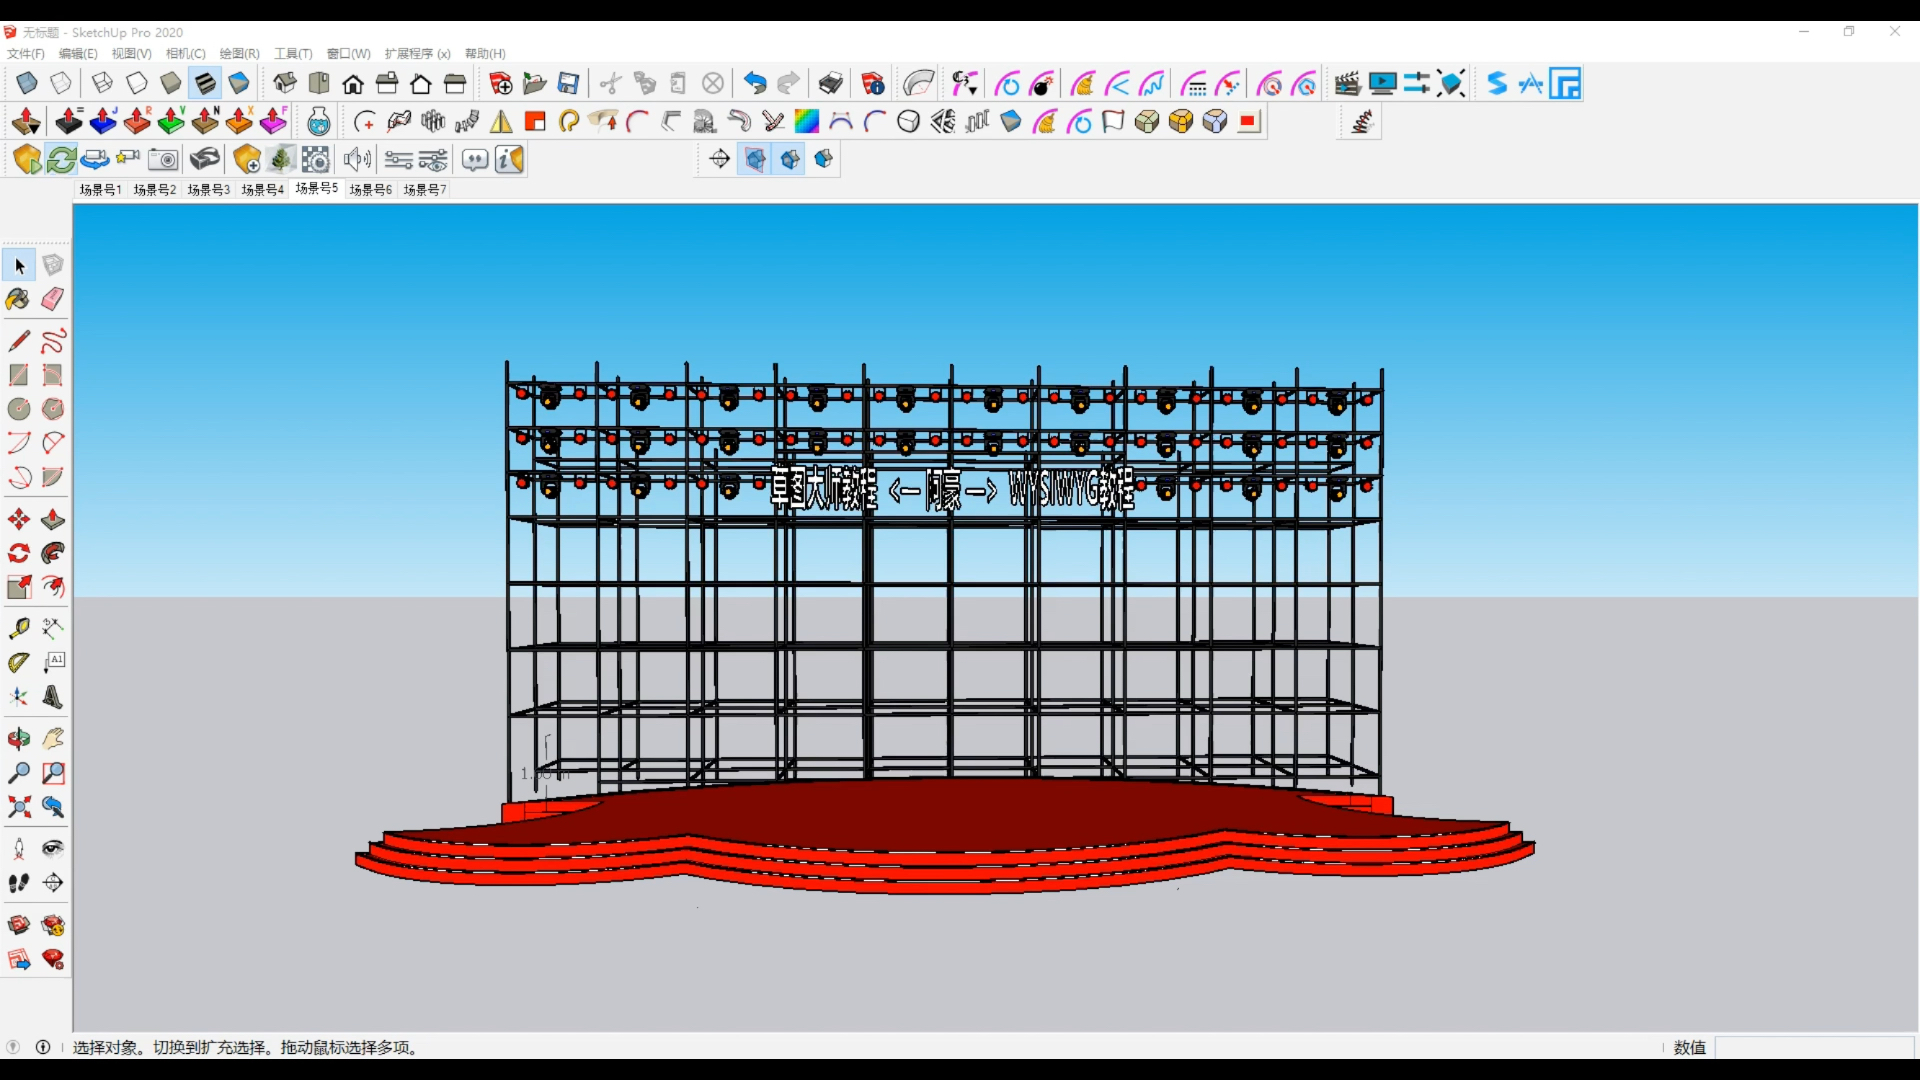Select the Pencil line tool
The image size is (1920, 1080).
[18, 341]
